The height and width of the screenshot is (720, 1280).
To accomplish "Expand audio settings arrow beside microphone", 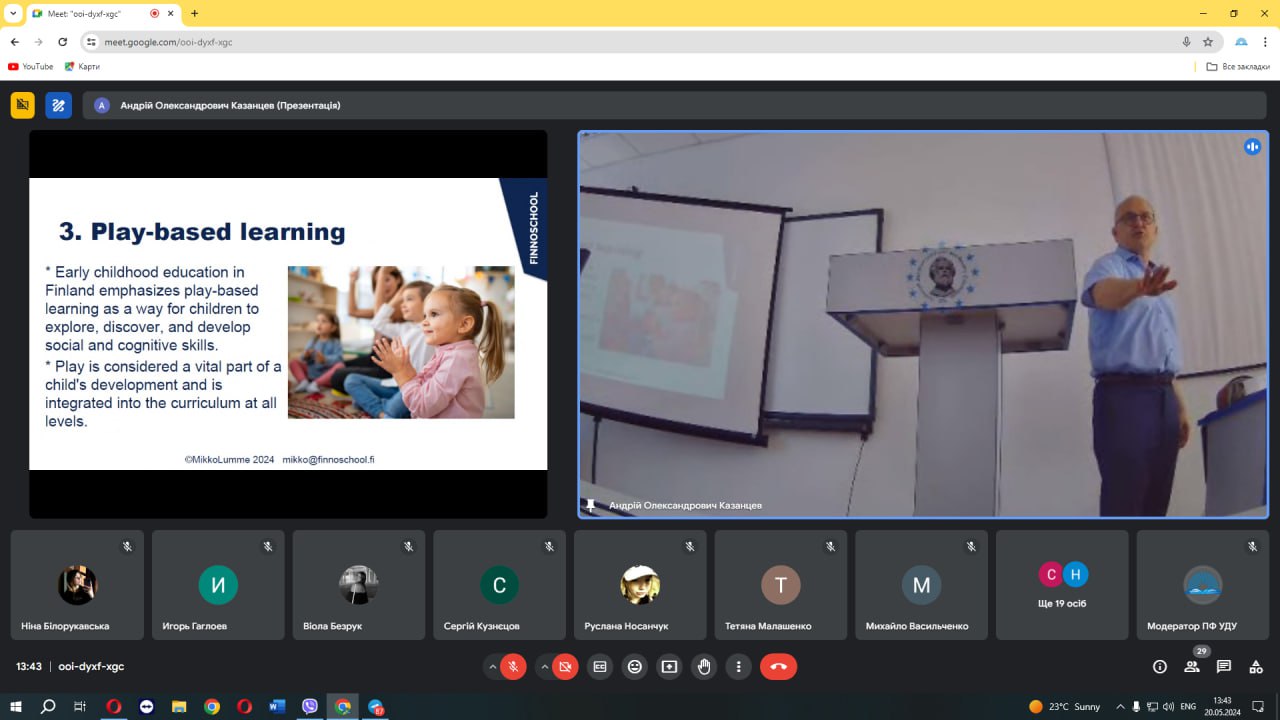I will pos(492,667).
